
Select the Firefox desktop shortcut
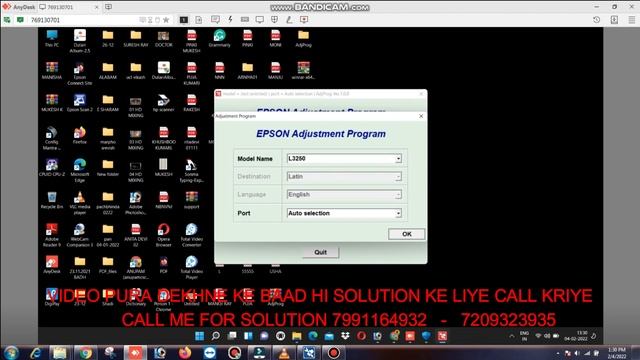tap(80, 135)
